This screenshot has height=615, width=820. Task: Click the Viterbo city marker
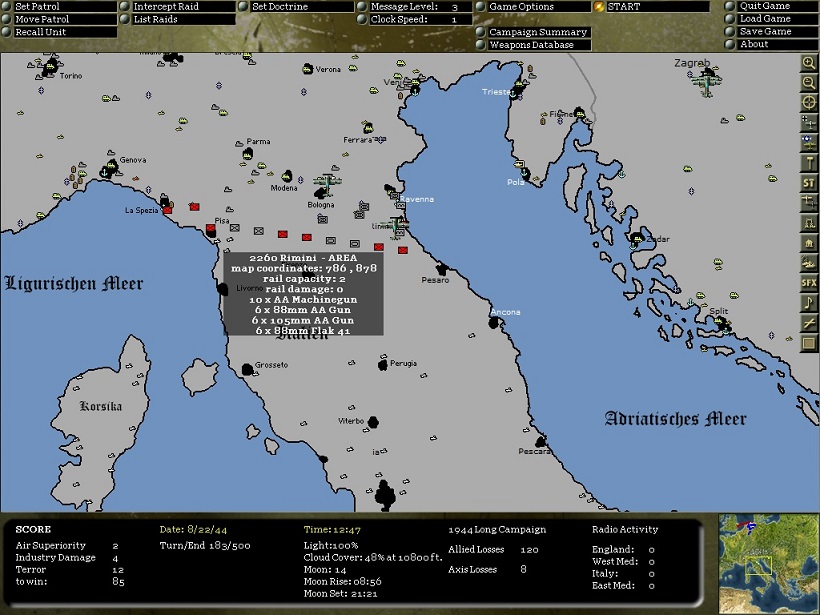[x=373, y=422]
